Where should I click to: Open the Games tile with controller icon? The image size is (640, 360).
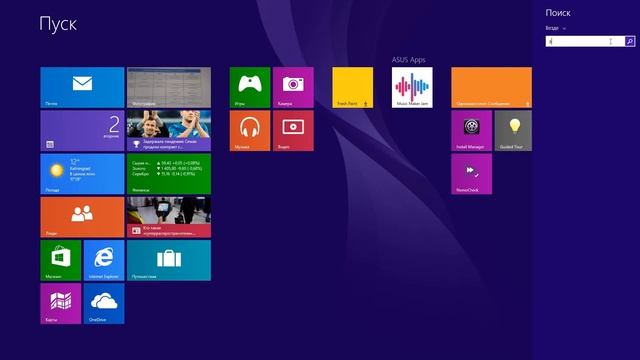pyautogui.click(x=250, y=87)
